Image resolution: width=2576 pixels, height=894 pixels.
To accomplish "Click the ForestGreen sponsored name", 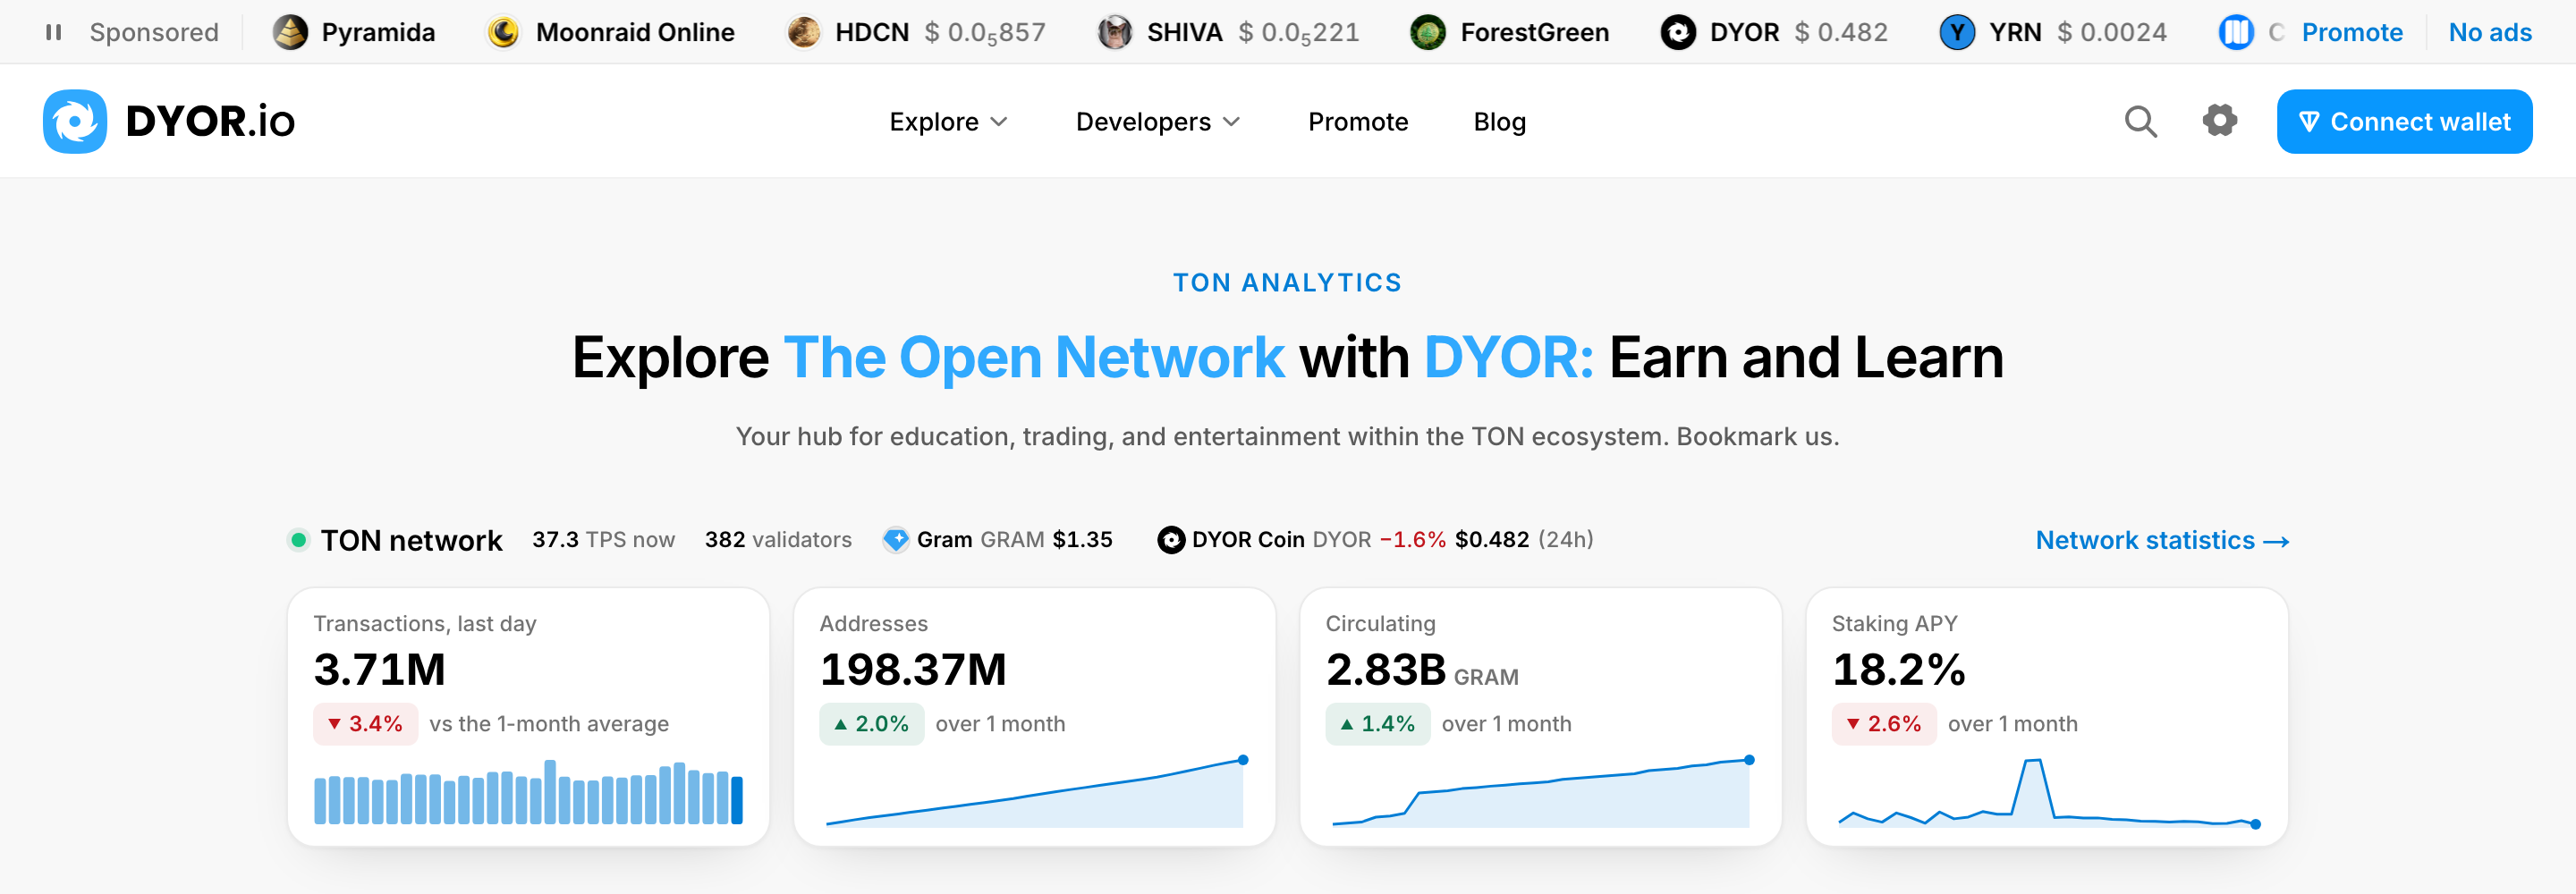I will click(x=1534, y=32).
